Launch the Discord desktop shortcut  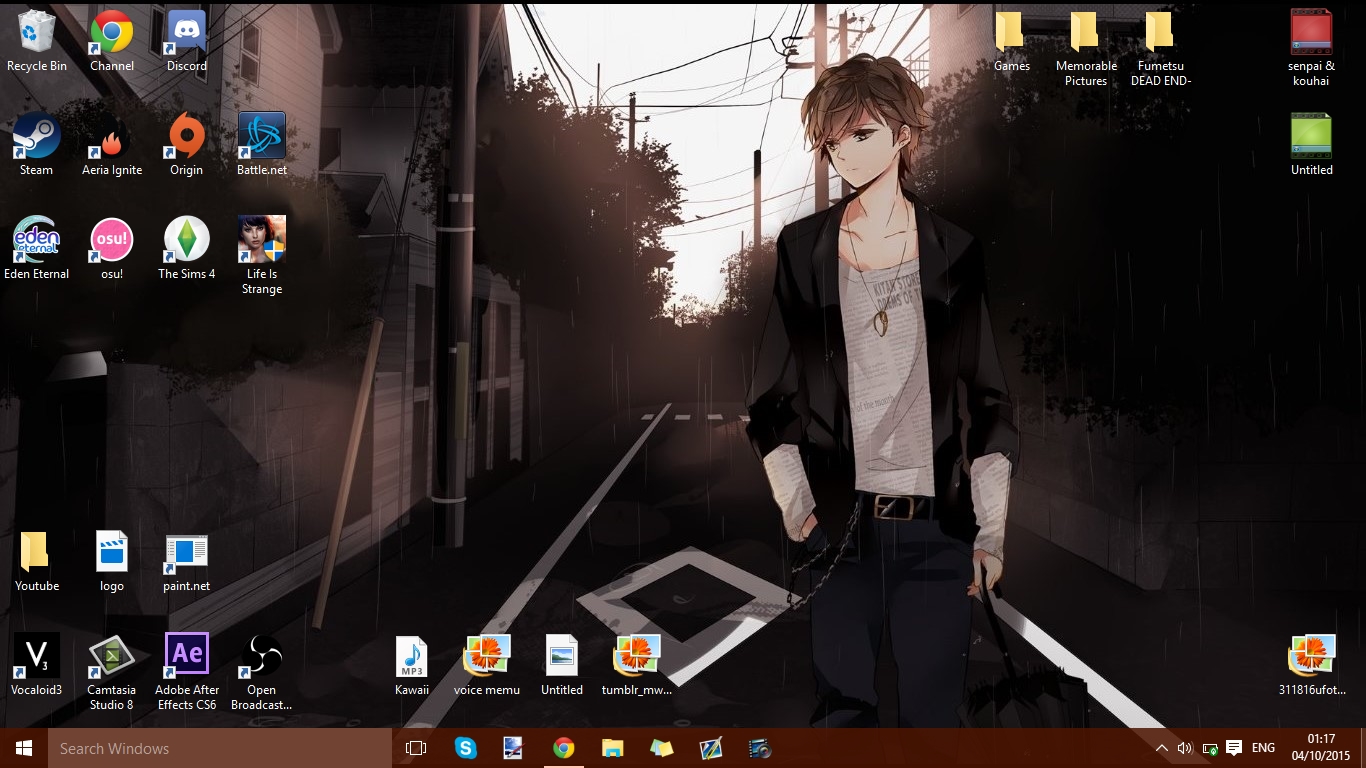186,41
